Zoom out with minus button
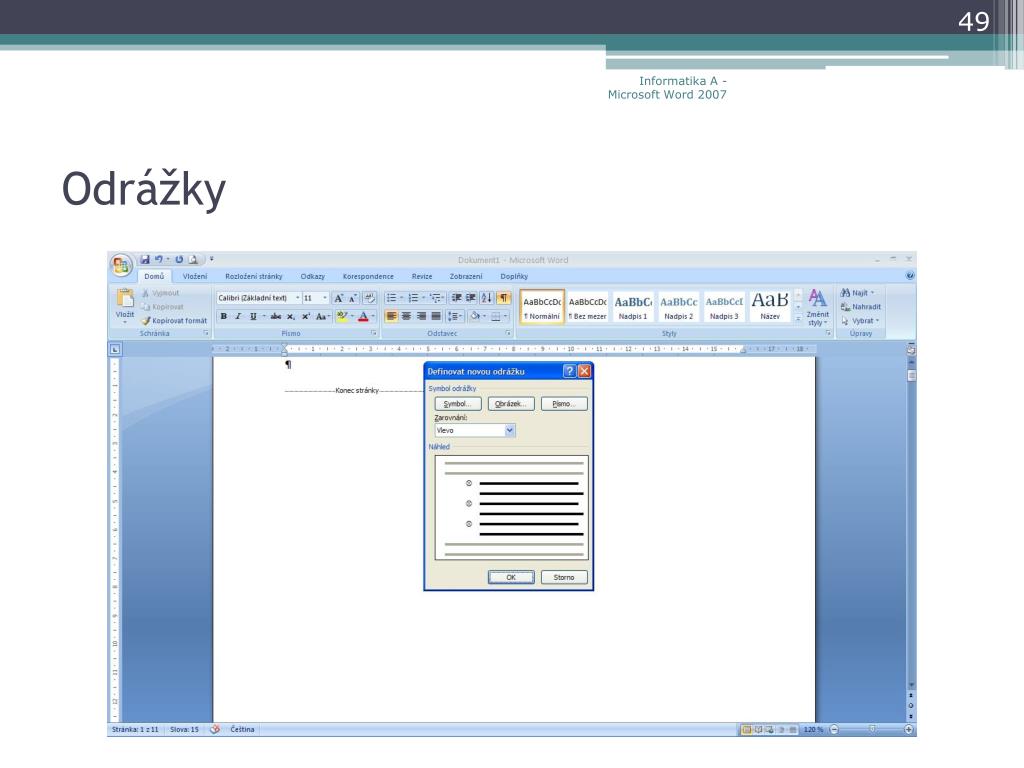1024x768 pixels. click(x=834, y=729)
